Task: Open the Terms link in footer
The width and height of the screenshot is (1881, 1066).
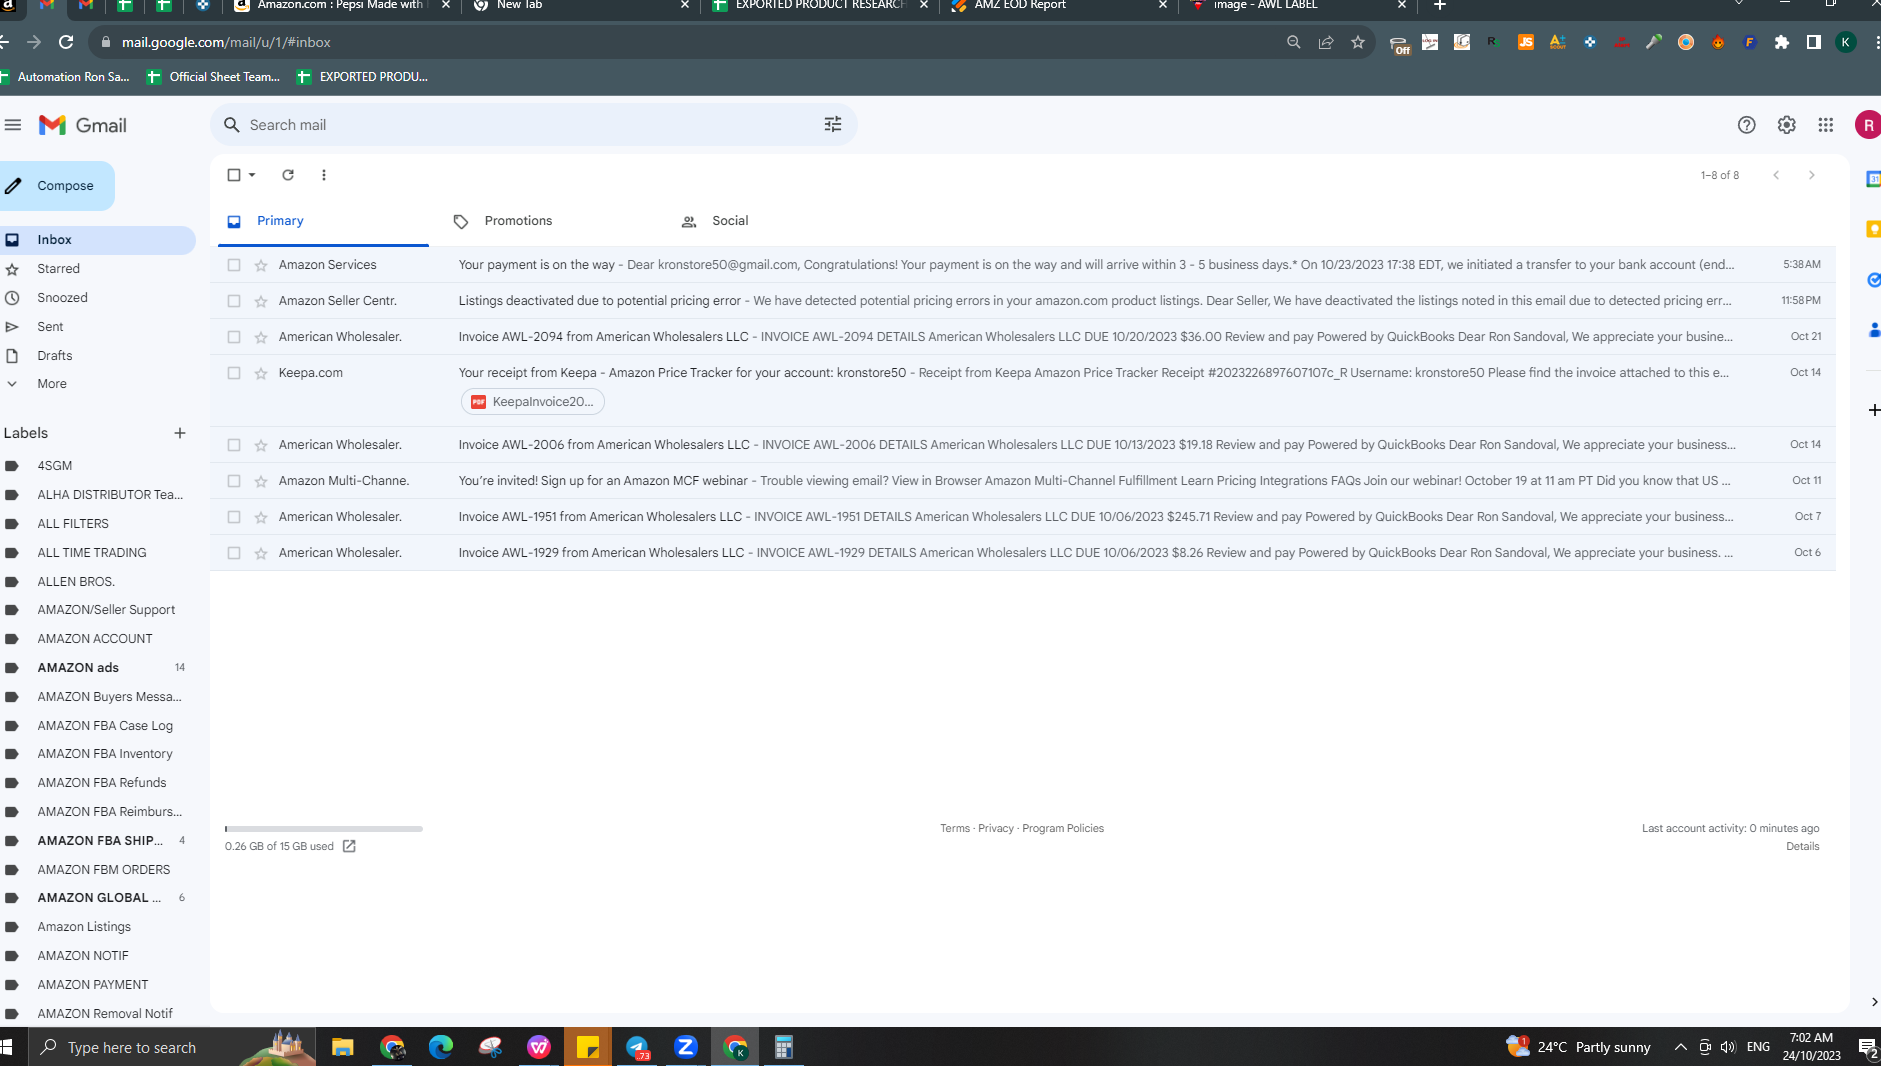Action: click(955, 828)
